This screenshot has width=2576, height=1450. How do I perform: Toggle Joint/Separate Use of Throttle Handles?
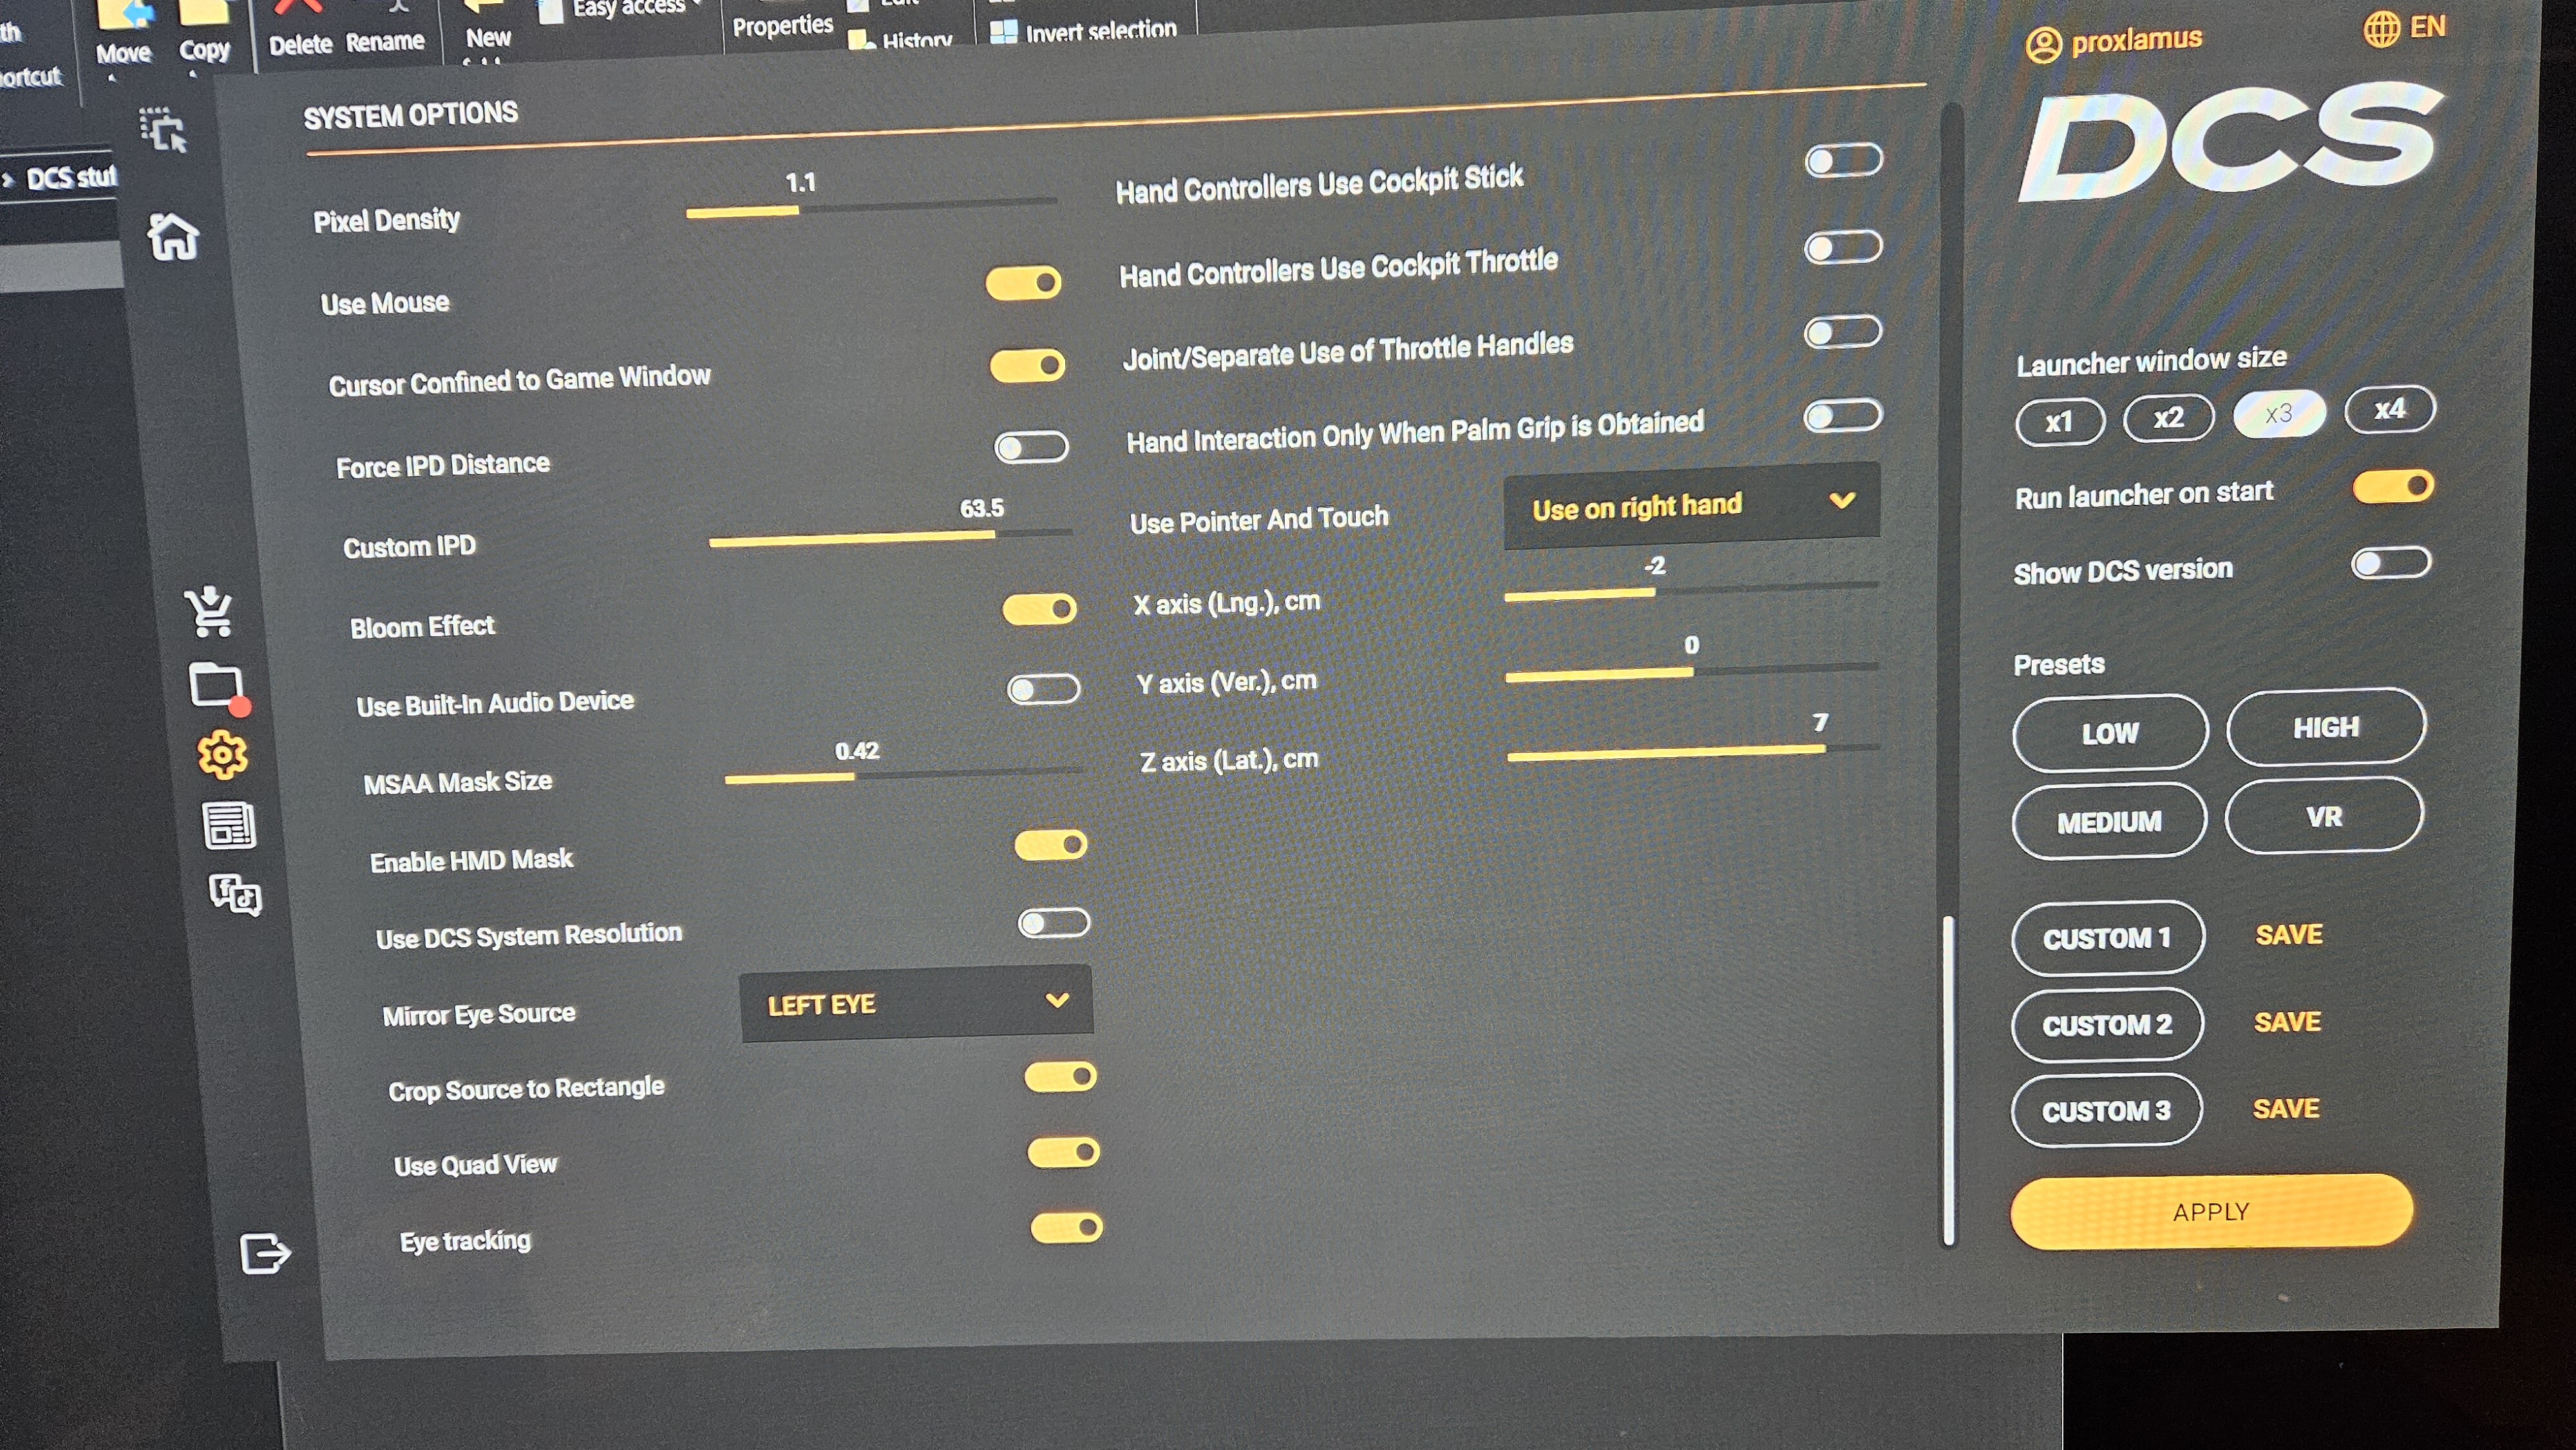coord(1844,332)
